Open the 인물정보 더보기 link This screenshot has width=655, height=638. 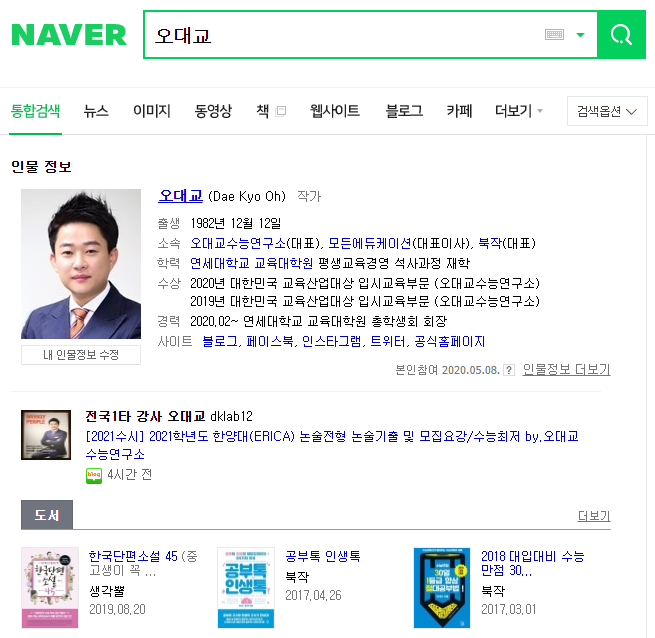pyautogui.click(x=566, y=369)
